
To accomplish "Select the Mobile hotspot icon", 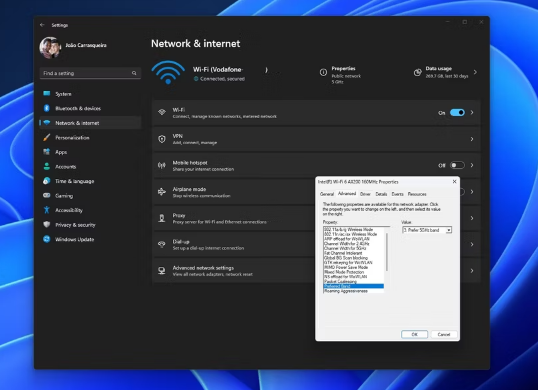I will click(162, 165).
